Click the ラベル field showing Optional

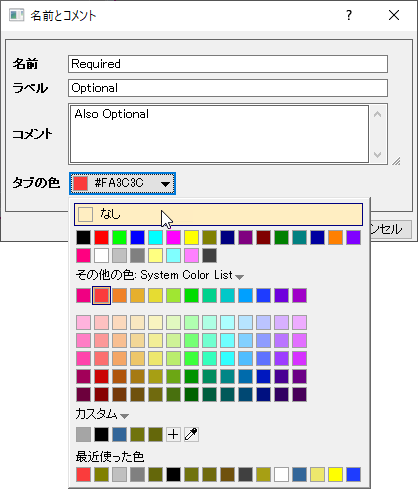[x=228, y=88]
